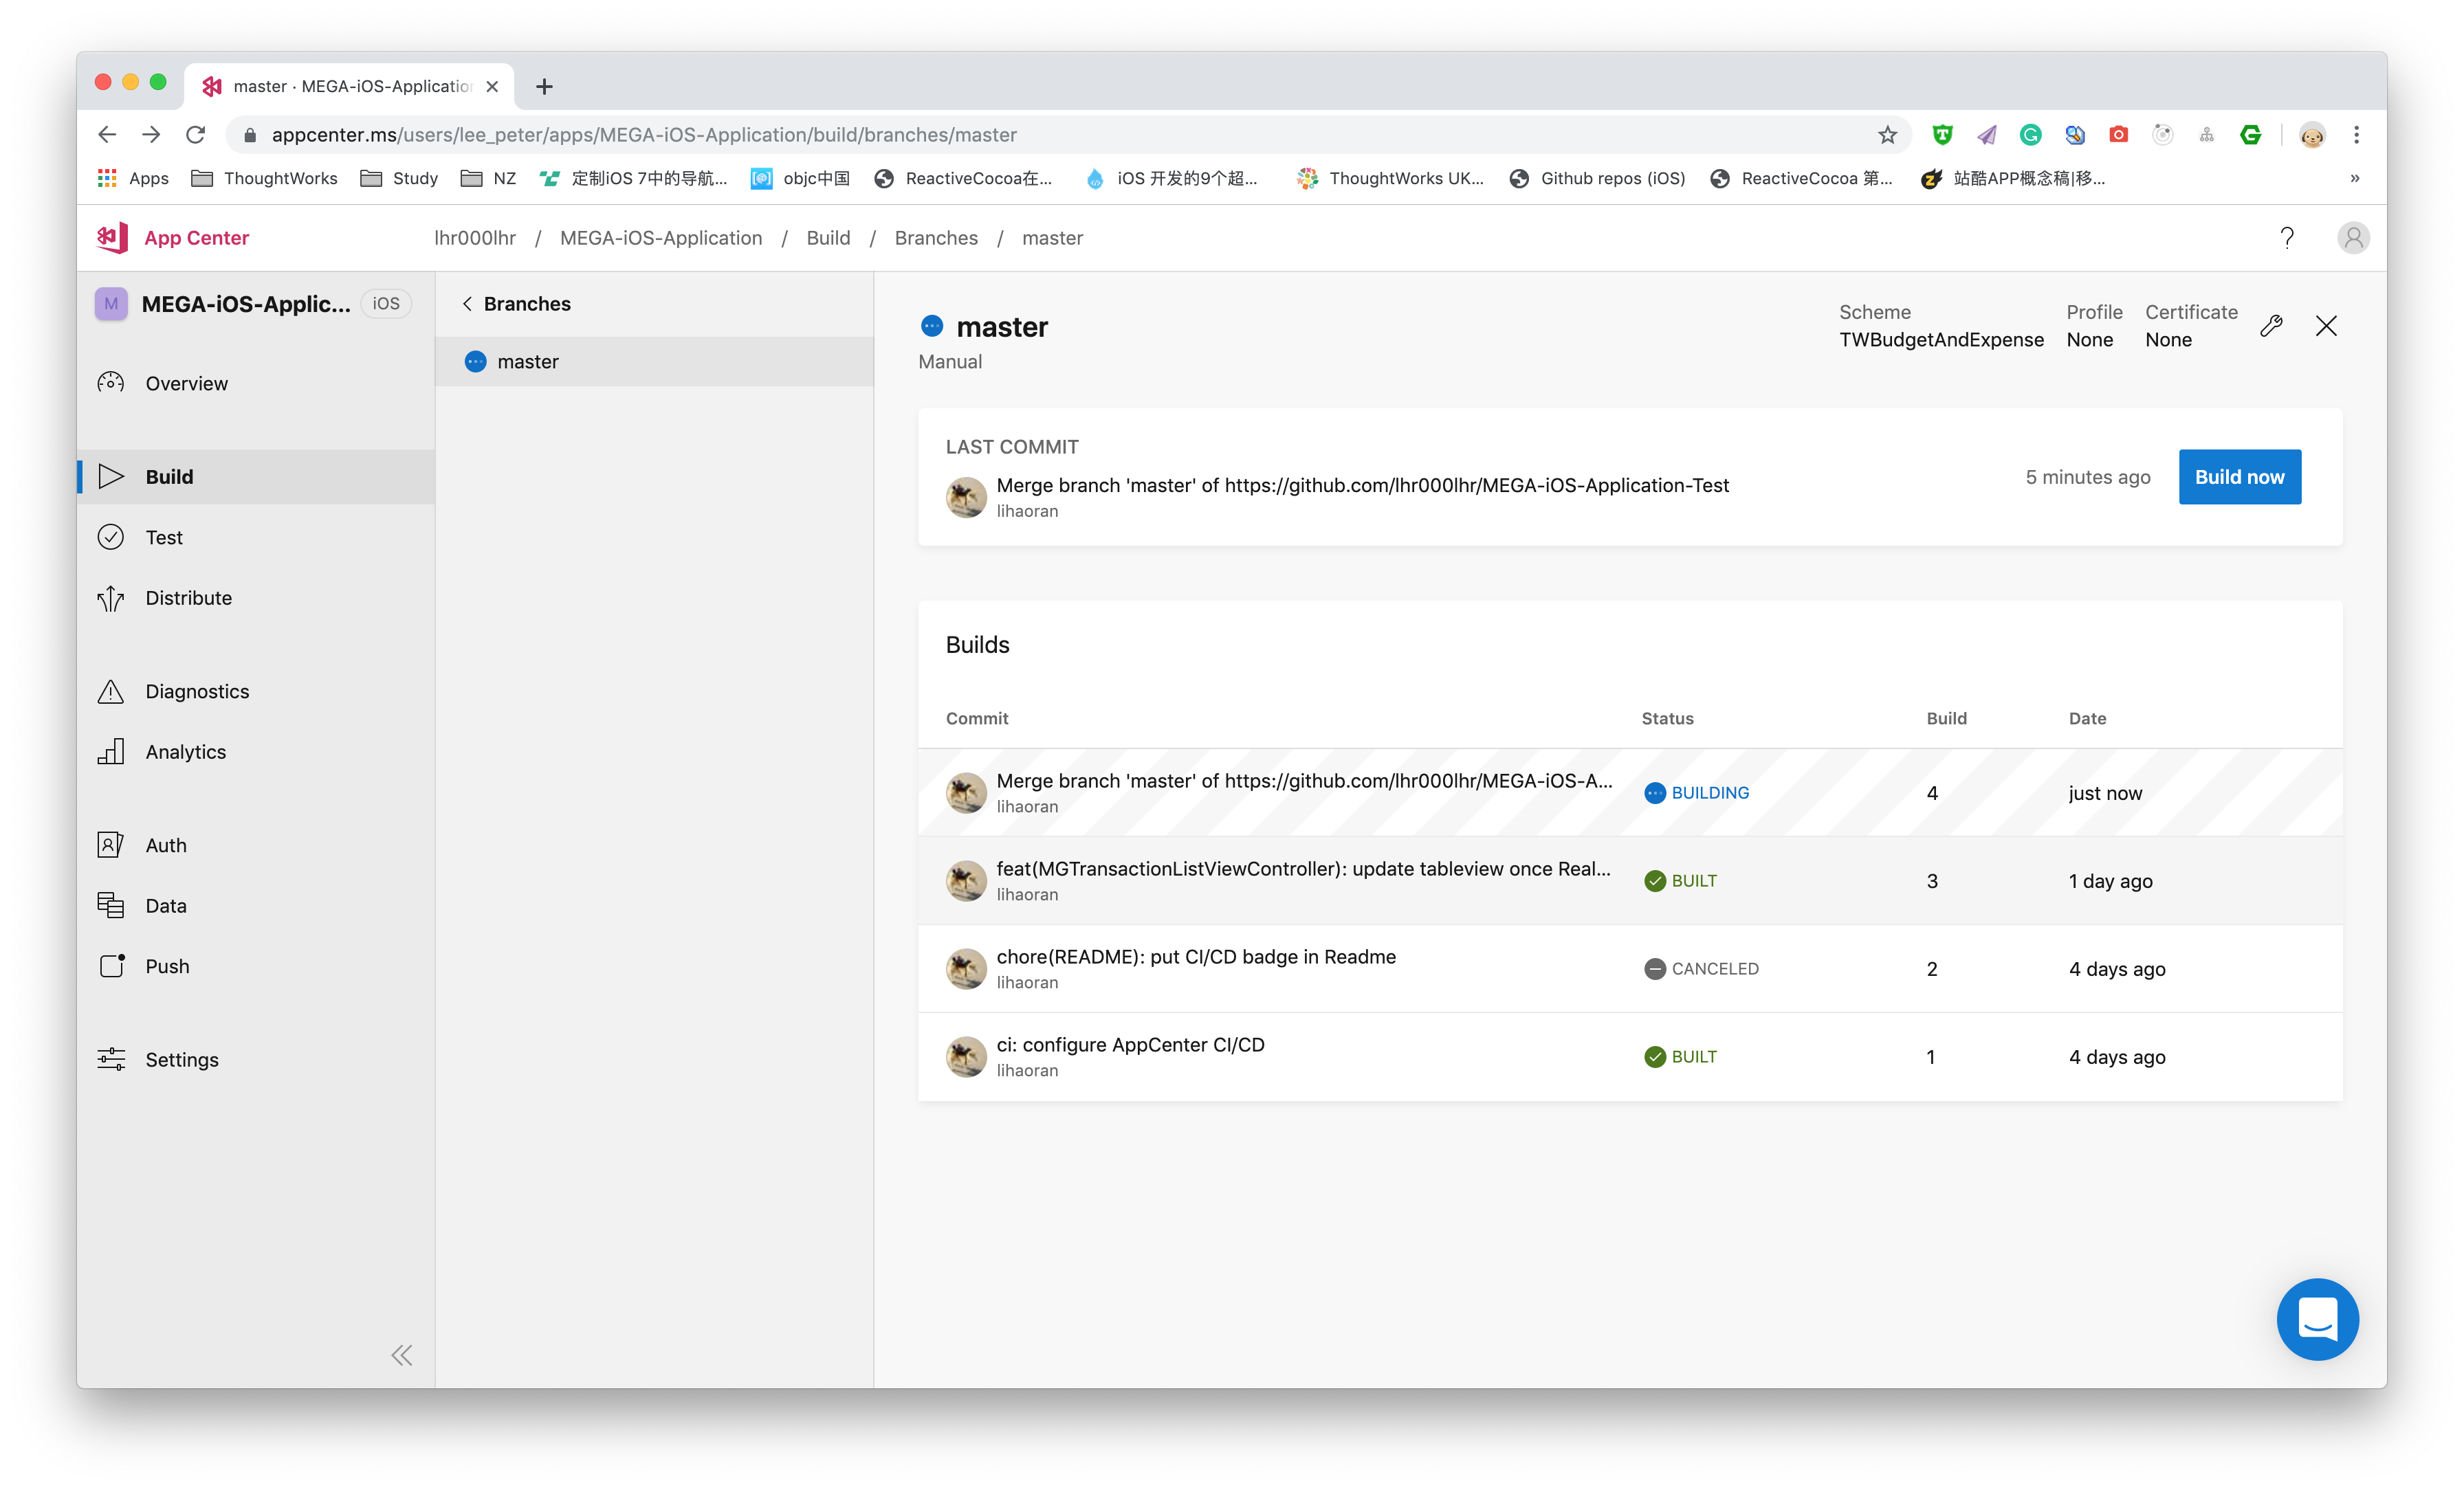
Task: Open build 4 with BUILDING status
Action: (x=1629, y=793)
